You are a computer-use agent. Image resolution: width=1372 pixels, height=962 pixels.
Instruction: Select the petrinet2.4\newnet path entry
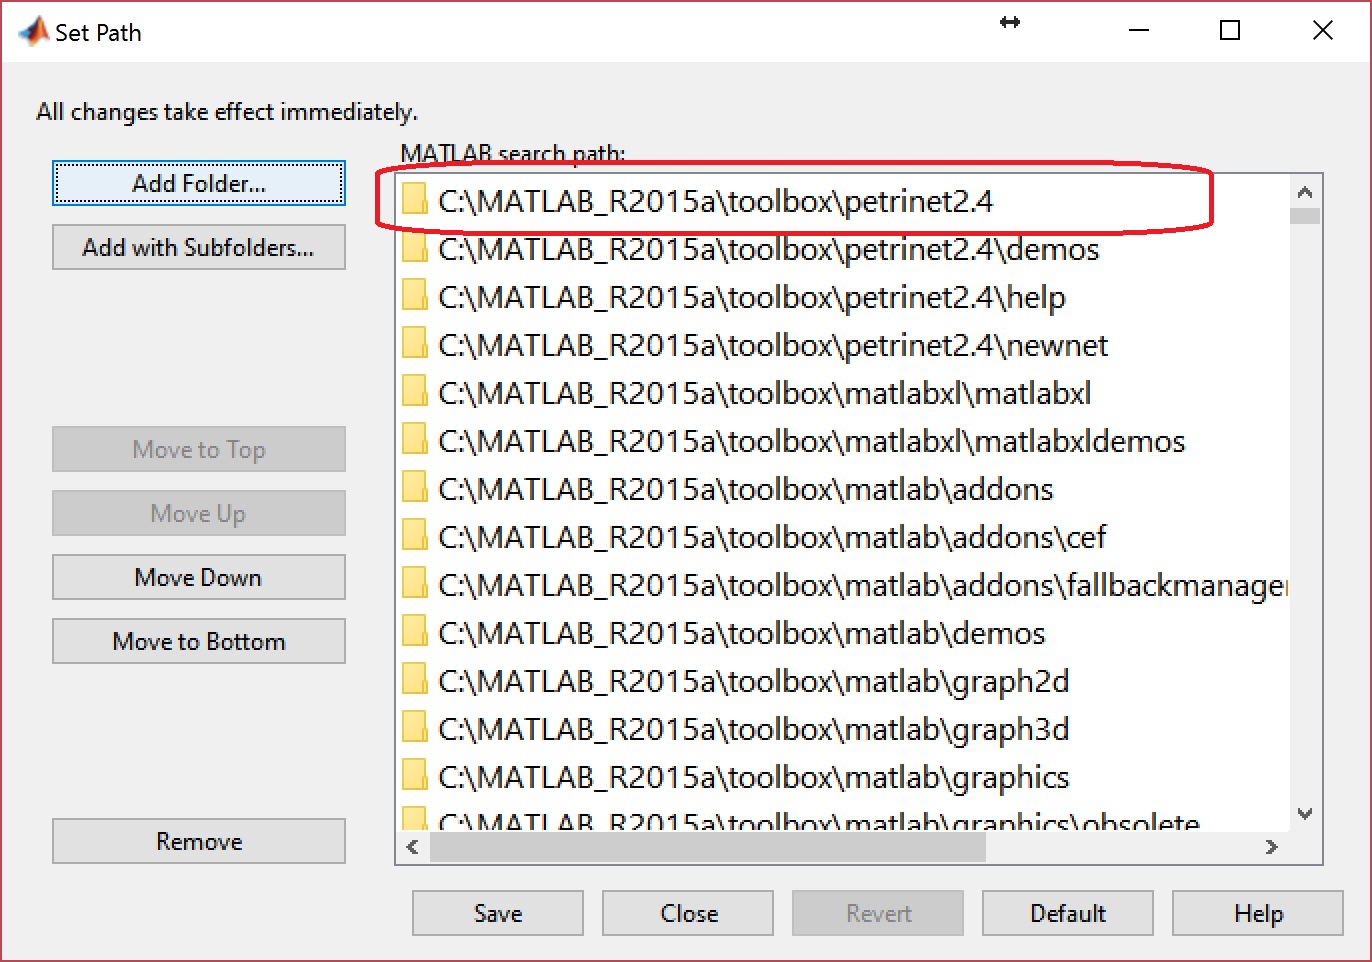coord(843,345)
